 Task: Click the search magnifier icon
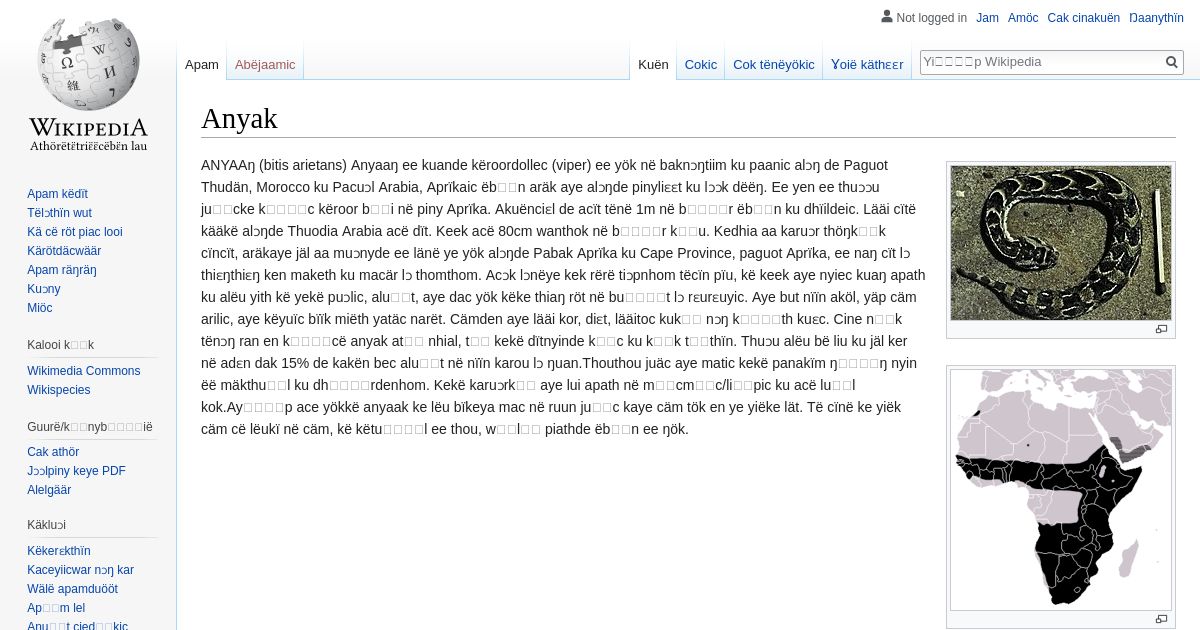[1172, 62]
